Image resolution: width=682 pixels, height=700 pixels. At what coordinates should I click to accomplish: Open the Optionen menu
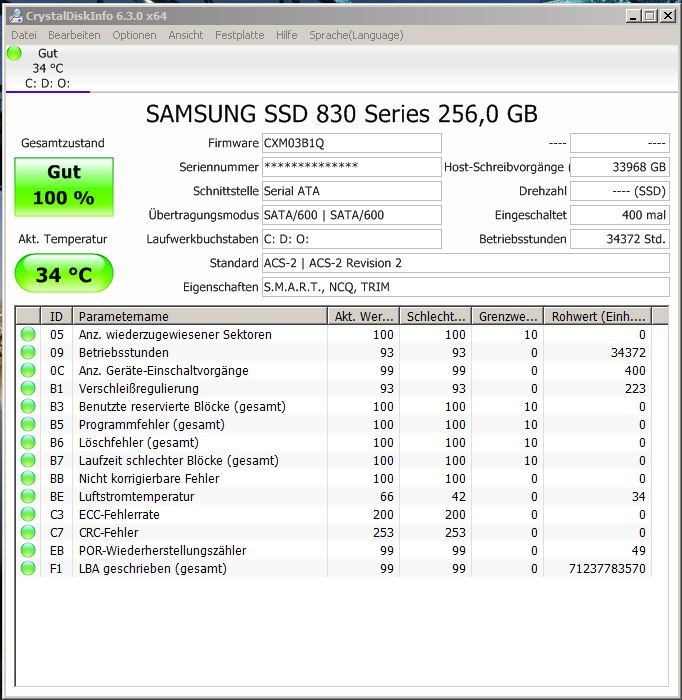pos(134,35)
